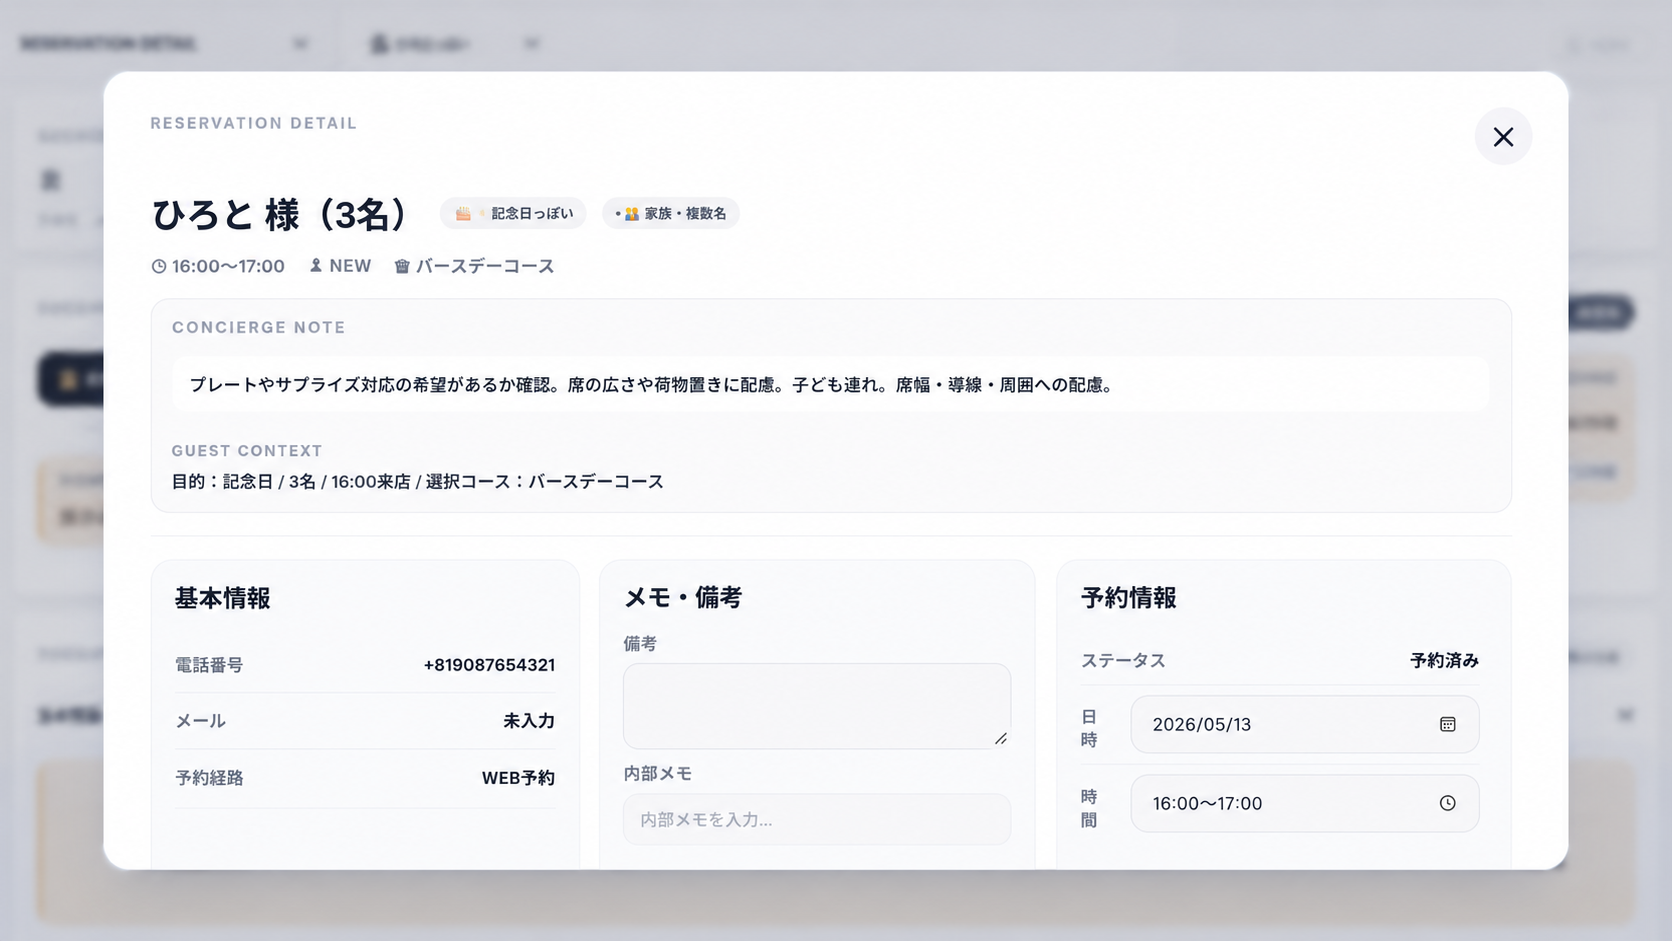Click the ステータス label
The height and width of the screenshot is (941, 1672).
(1123, 660)
